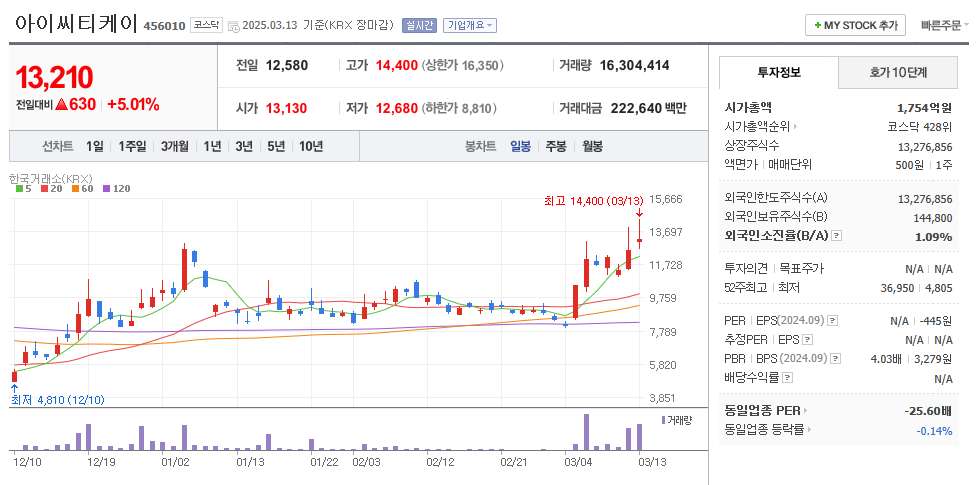Toggle the 실시간 real-time badge
Viewport: 977px width, 485px height.
click(419, 26)
